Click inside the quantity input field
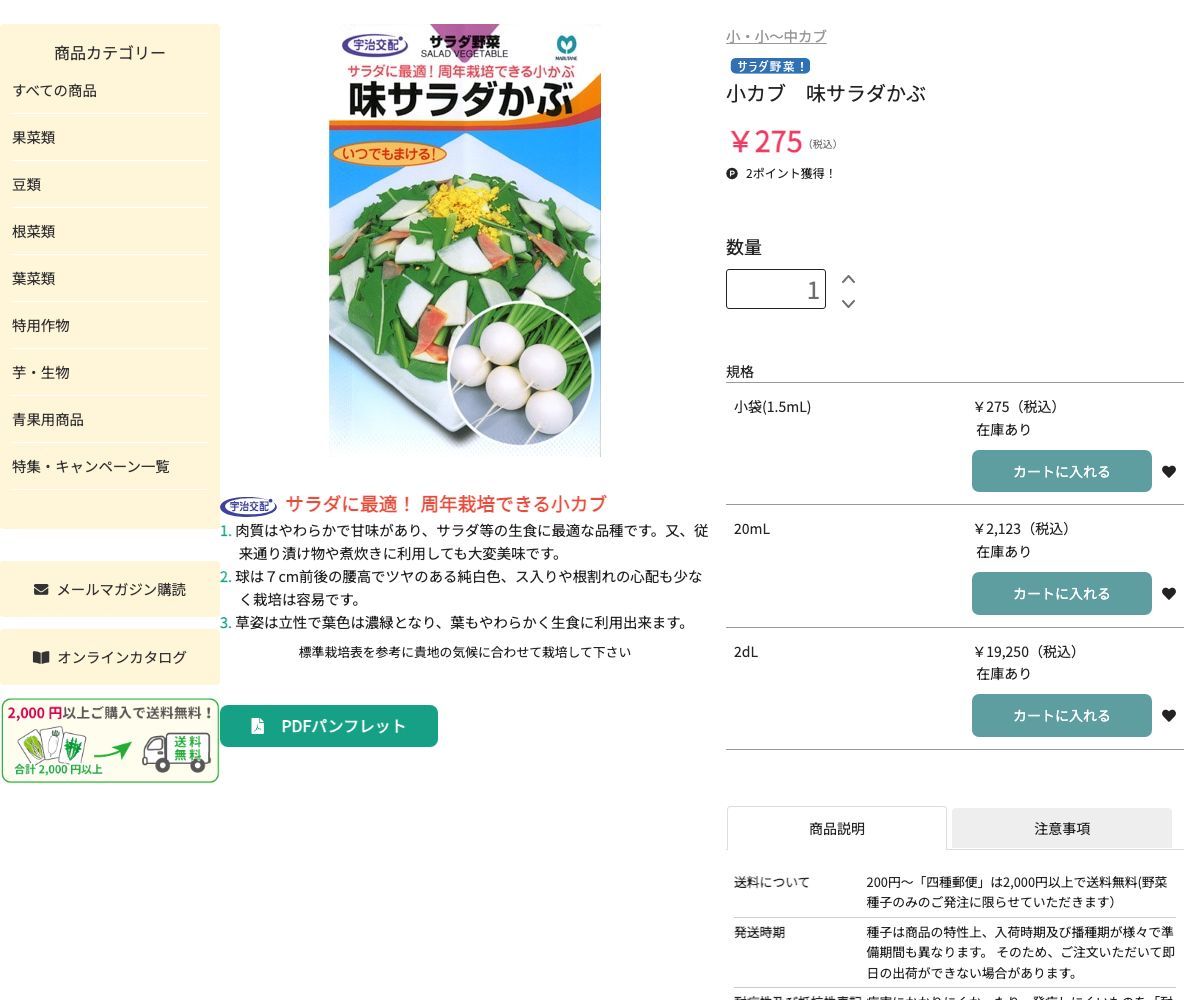The height and width of the screenshot is (1000, 1200). click(776, 289)
